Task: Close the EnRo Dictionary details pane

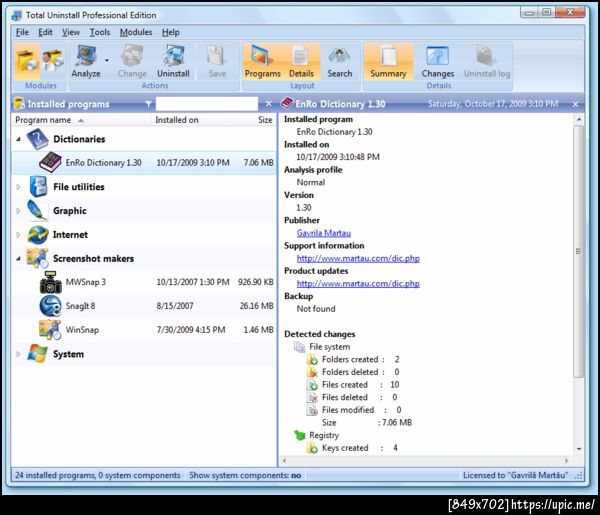Action: 575,104
